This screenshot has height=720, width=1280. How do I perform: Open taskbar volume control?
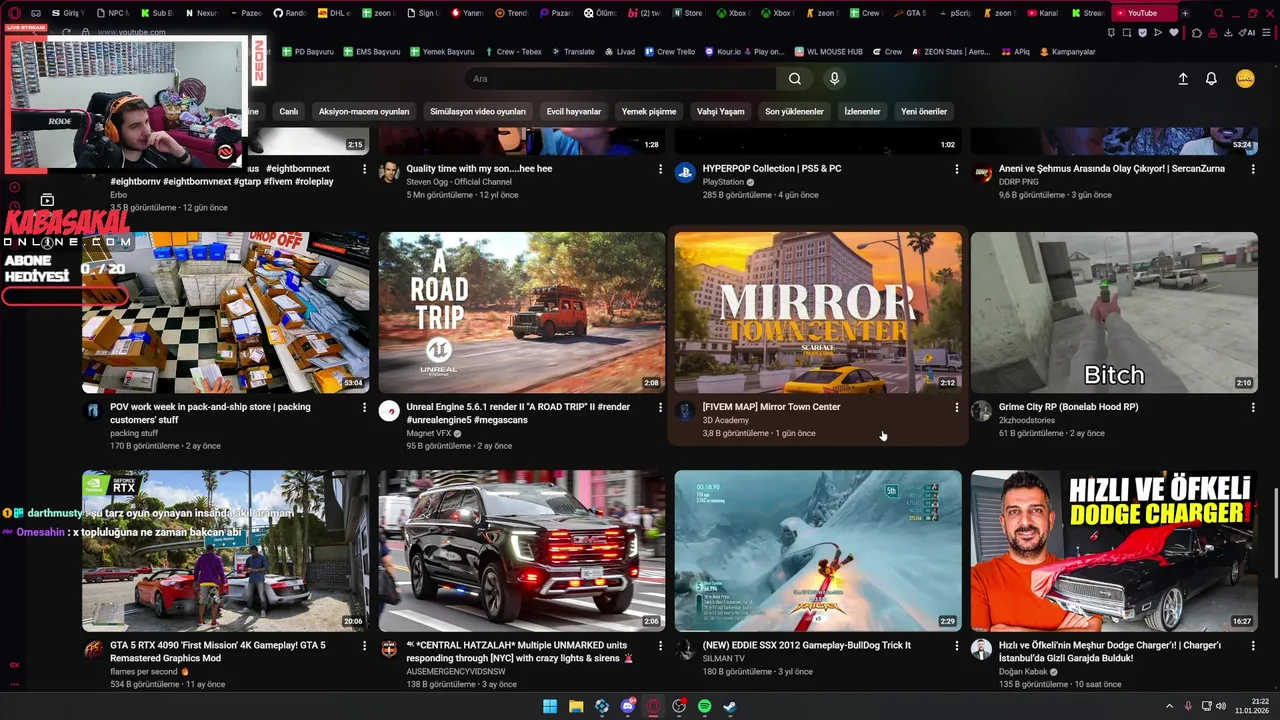pyautogui.click(x=1220, y=706)
